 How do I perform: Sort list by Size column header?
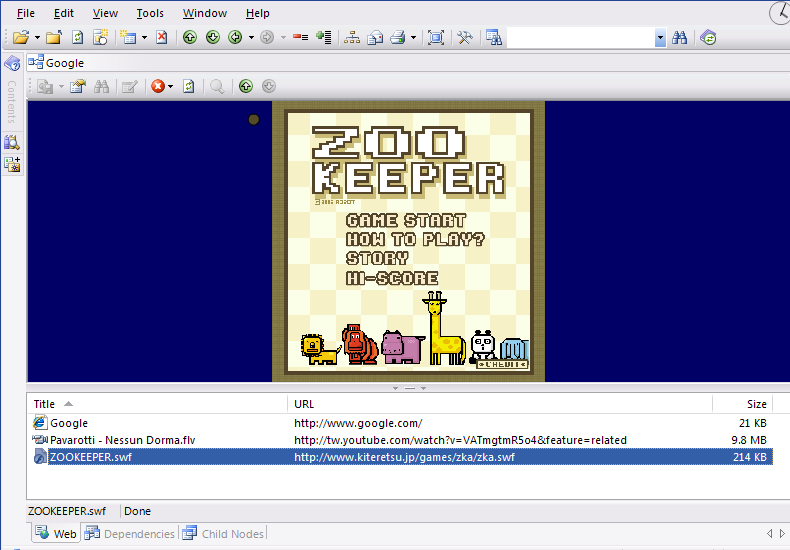[x=743, y=404]
